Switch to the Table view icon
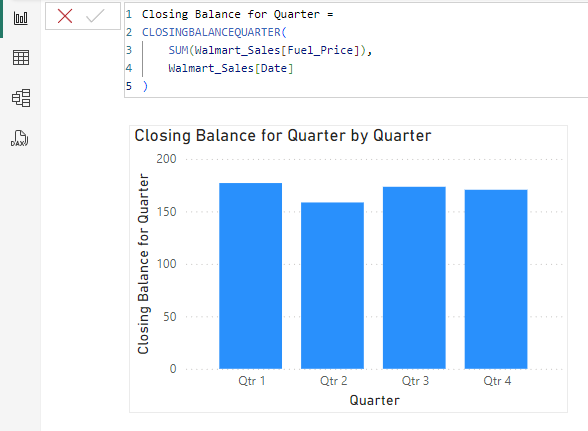 (x=21, y=57)
